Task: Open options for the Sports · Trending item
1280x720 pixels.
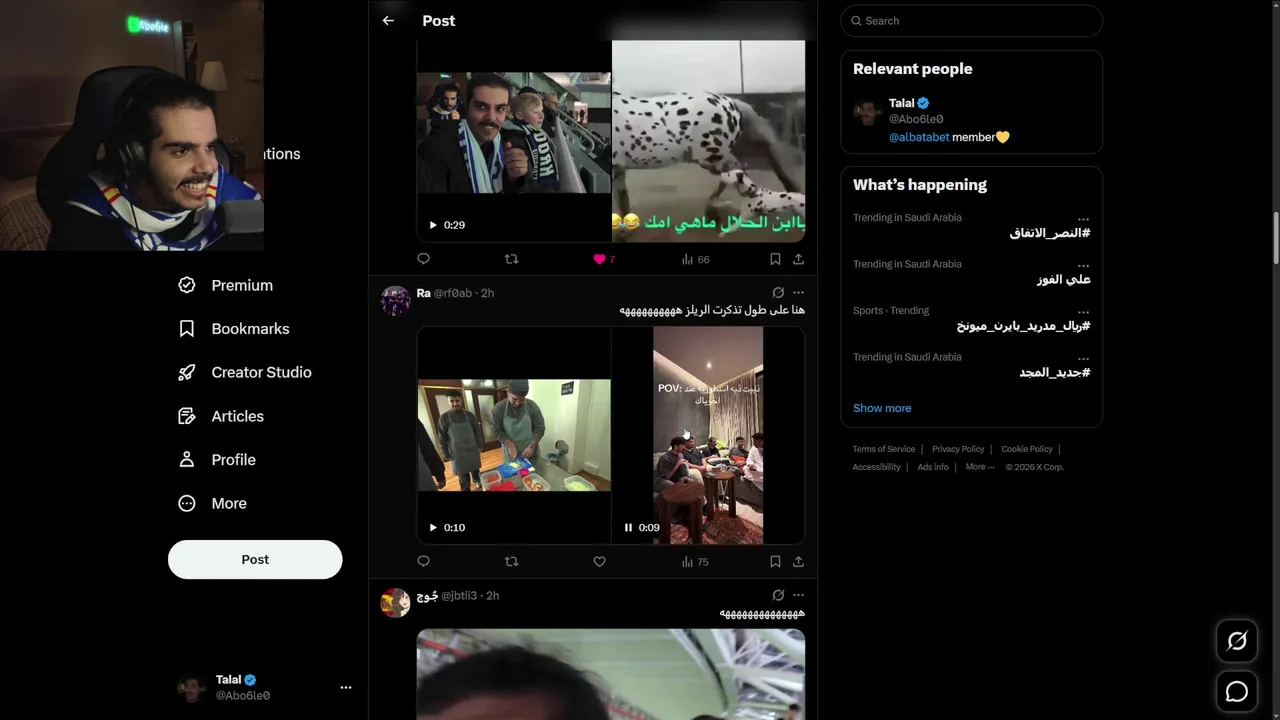Action: (1083, 311)
